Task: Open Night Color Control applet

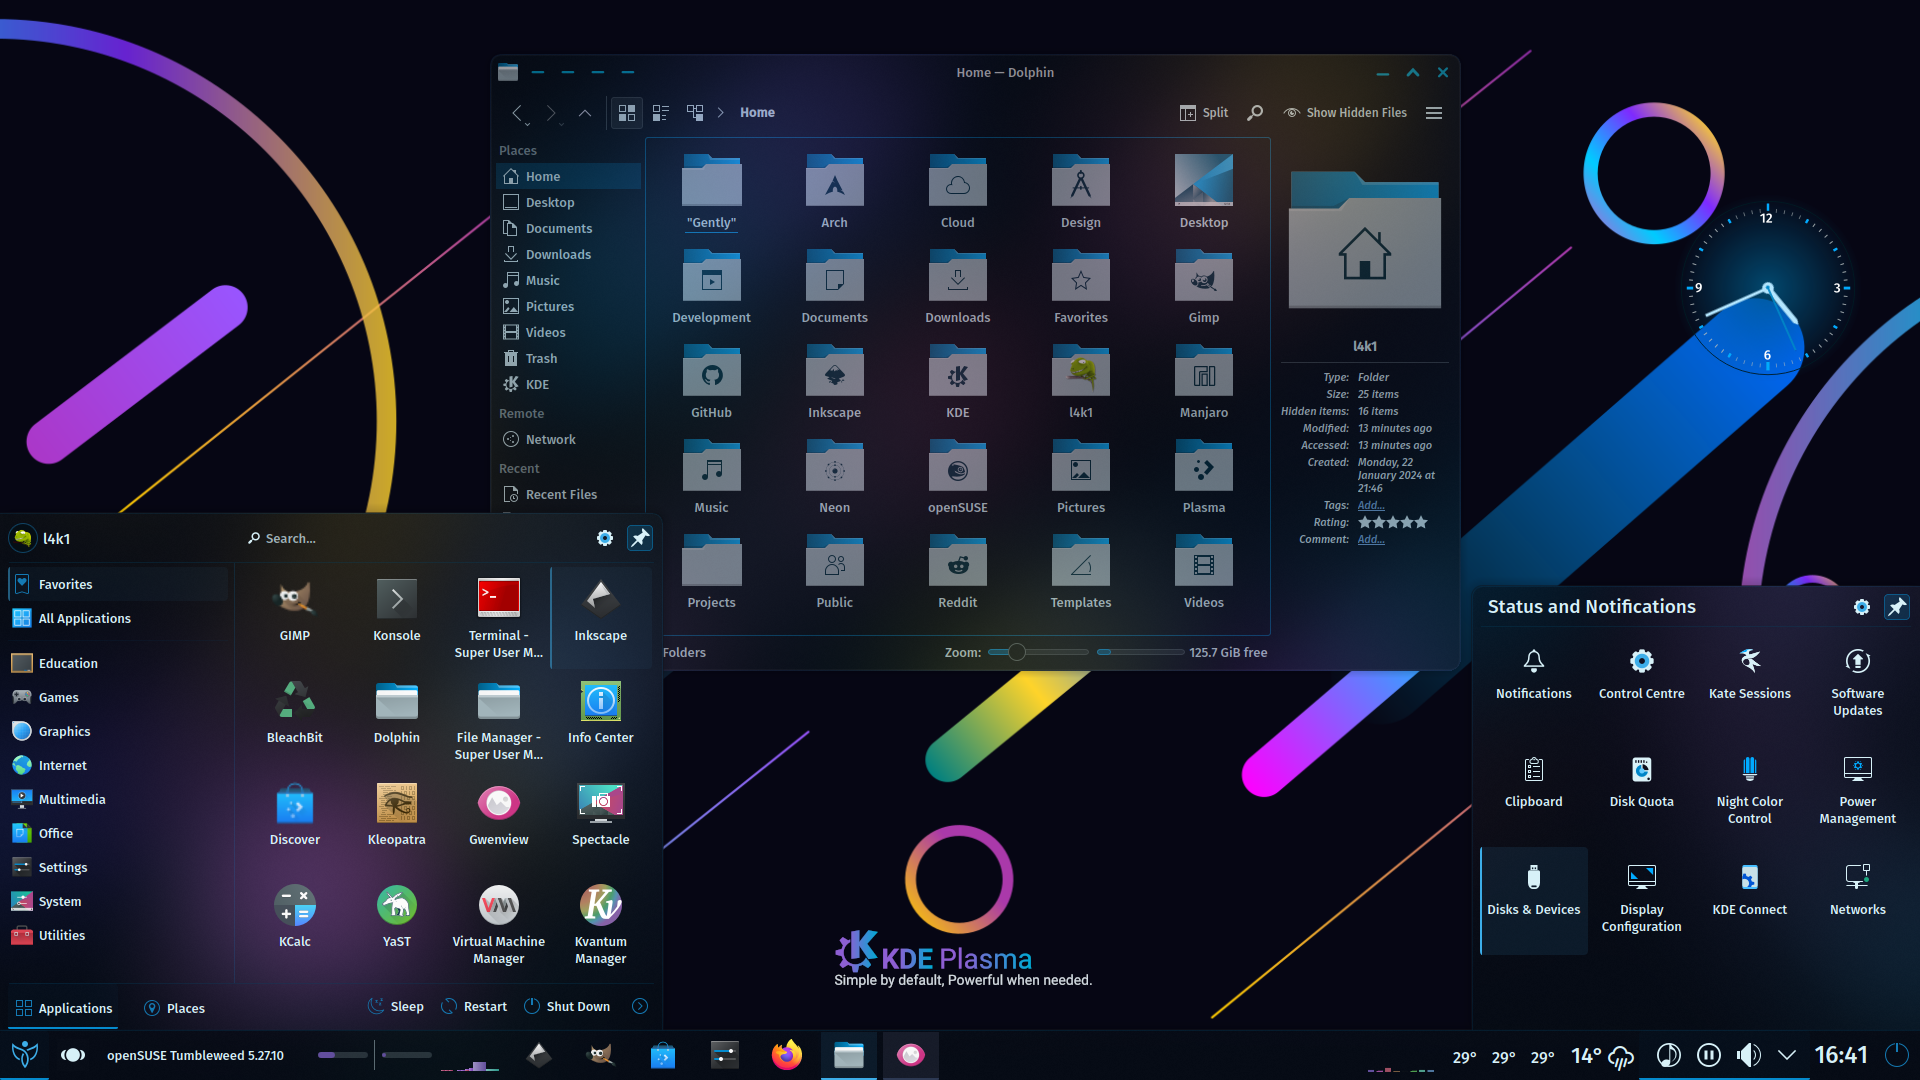Action: 1749,791
